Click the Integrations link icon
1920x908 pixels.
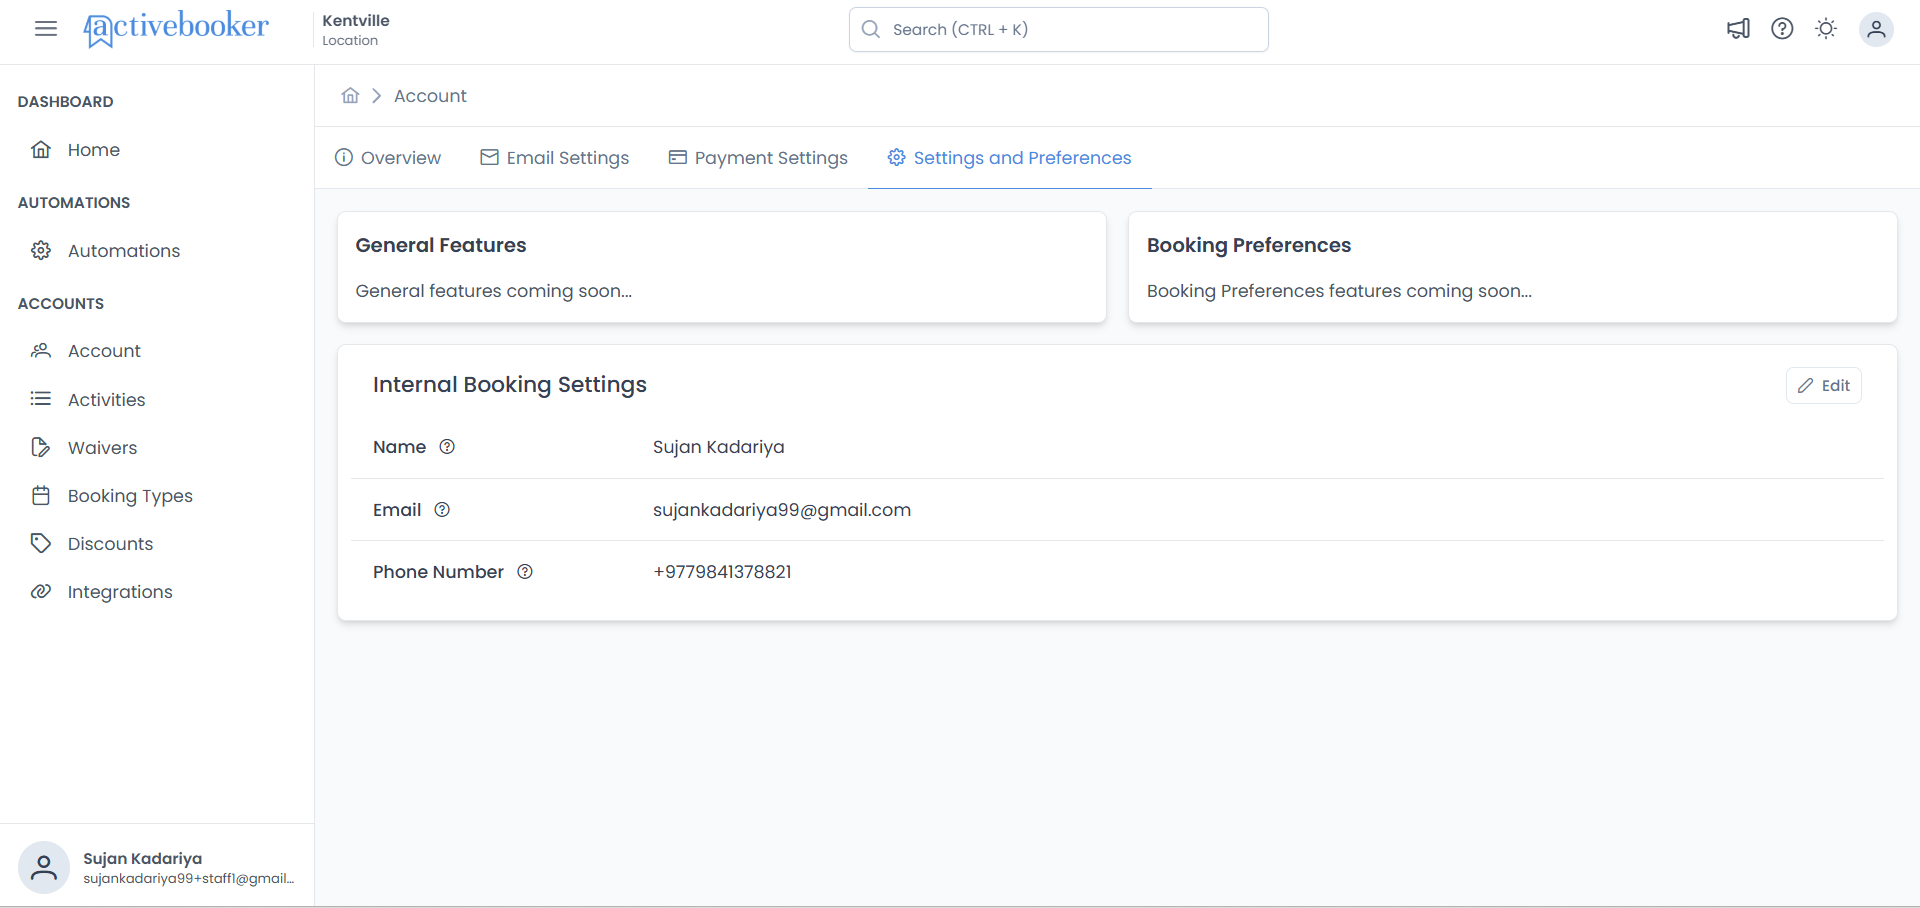pyautogui.click(x=41, y=591)
